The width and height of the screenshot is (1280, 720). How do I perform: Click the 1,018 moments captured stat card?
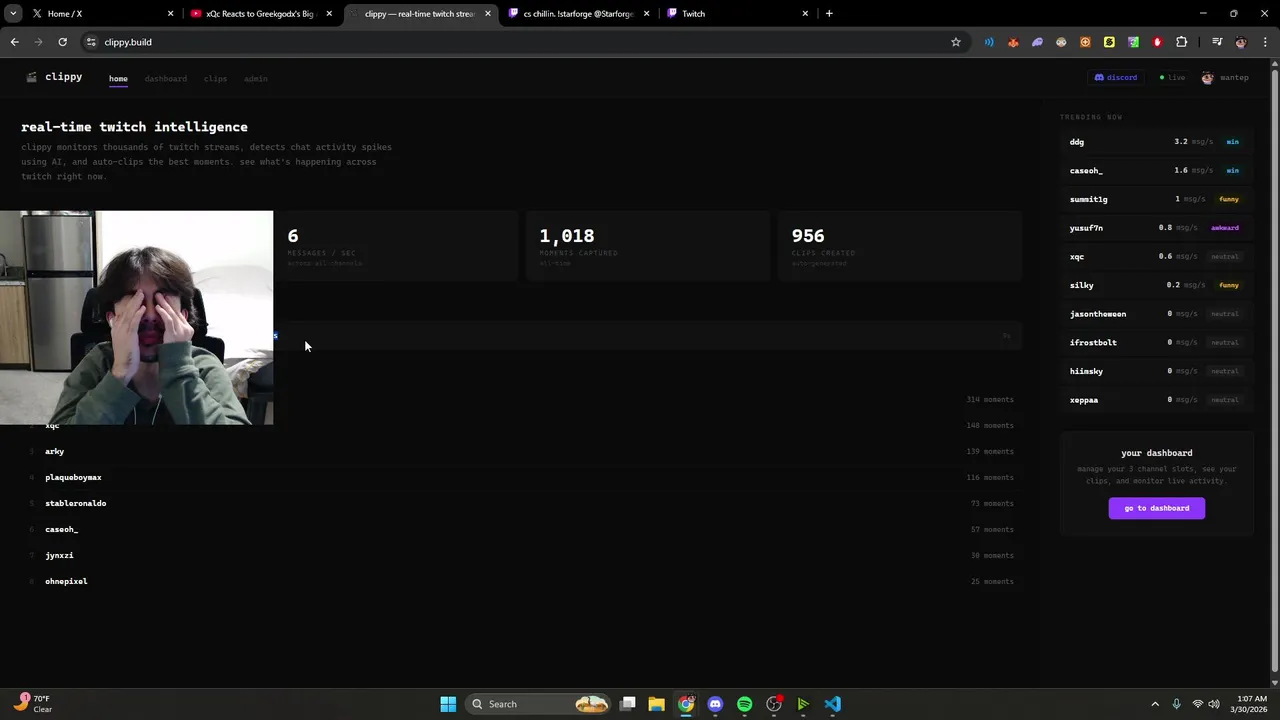point(648,246)
